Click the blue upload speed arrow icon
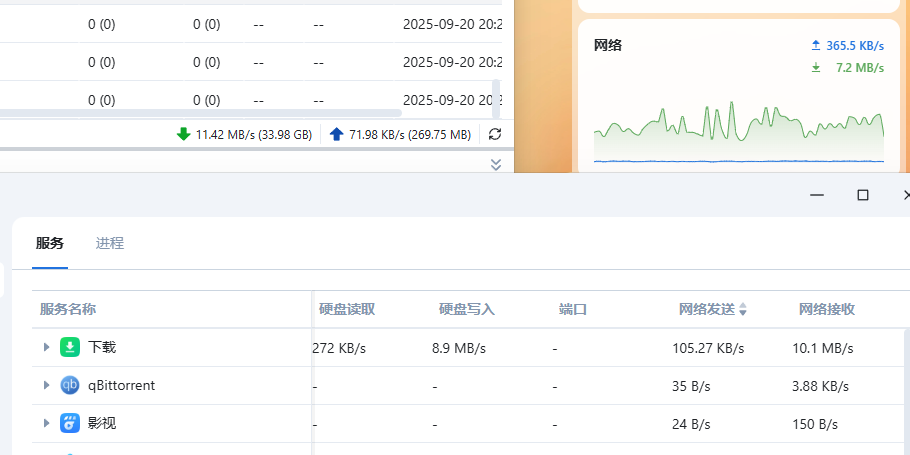Screen dimensions: 910x455 [x=337, y=135]
